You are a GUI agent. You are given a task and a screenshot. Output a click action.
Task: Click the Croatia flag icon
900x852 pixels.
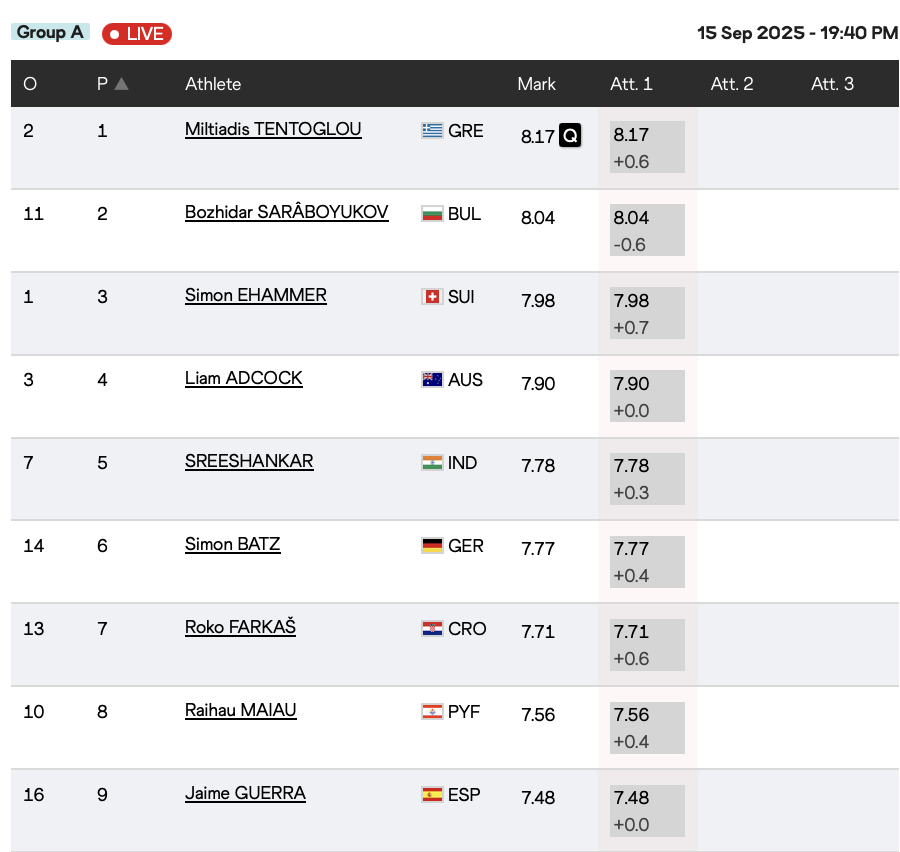click(432, 629)
